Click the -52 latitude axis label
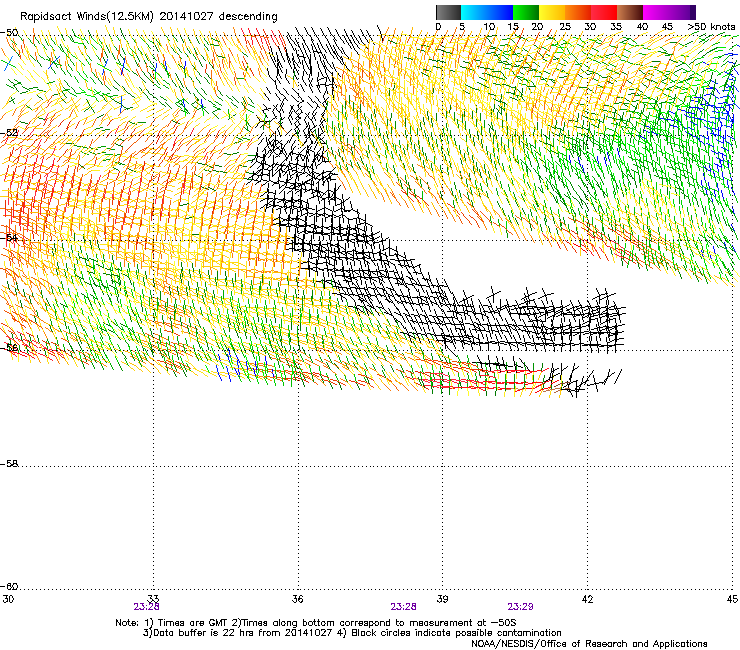The image size is (740, 650). [x=9, y=133]
